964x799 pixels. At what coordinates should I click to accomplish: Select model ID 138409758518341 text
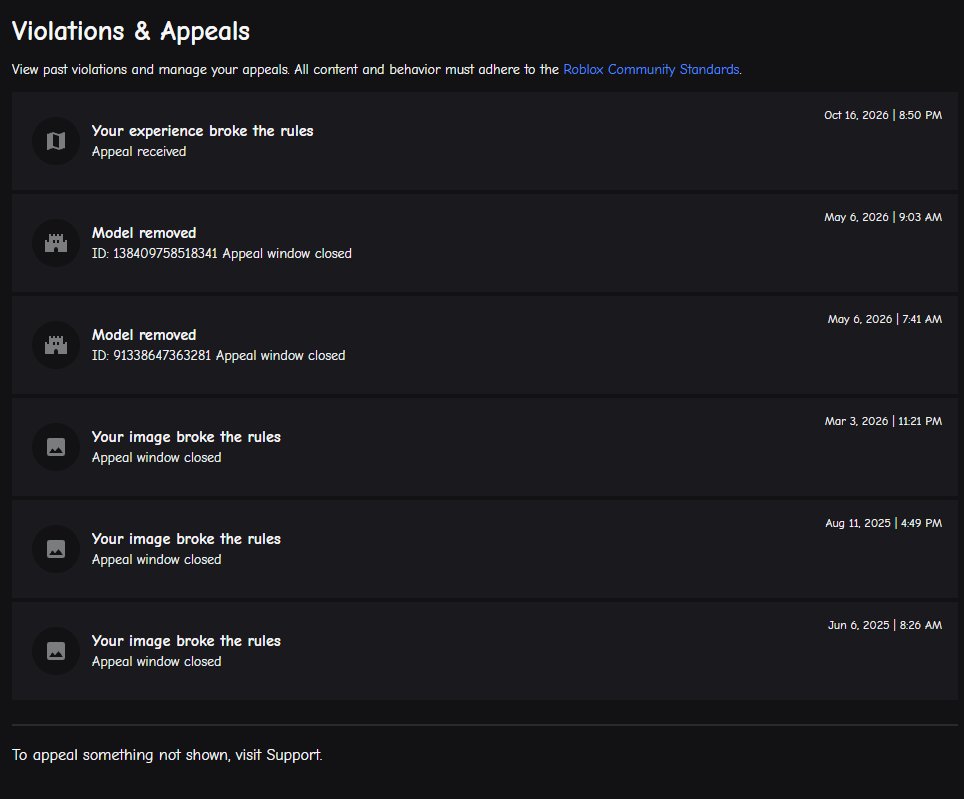154,254
